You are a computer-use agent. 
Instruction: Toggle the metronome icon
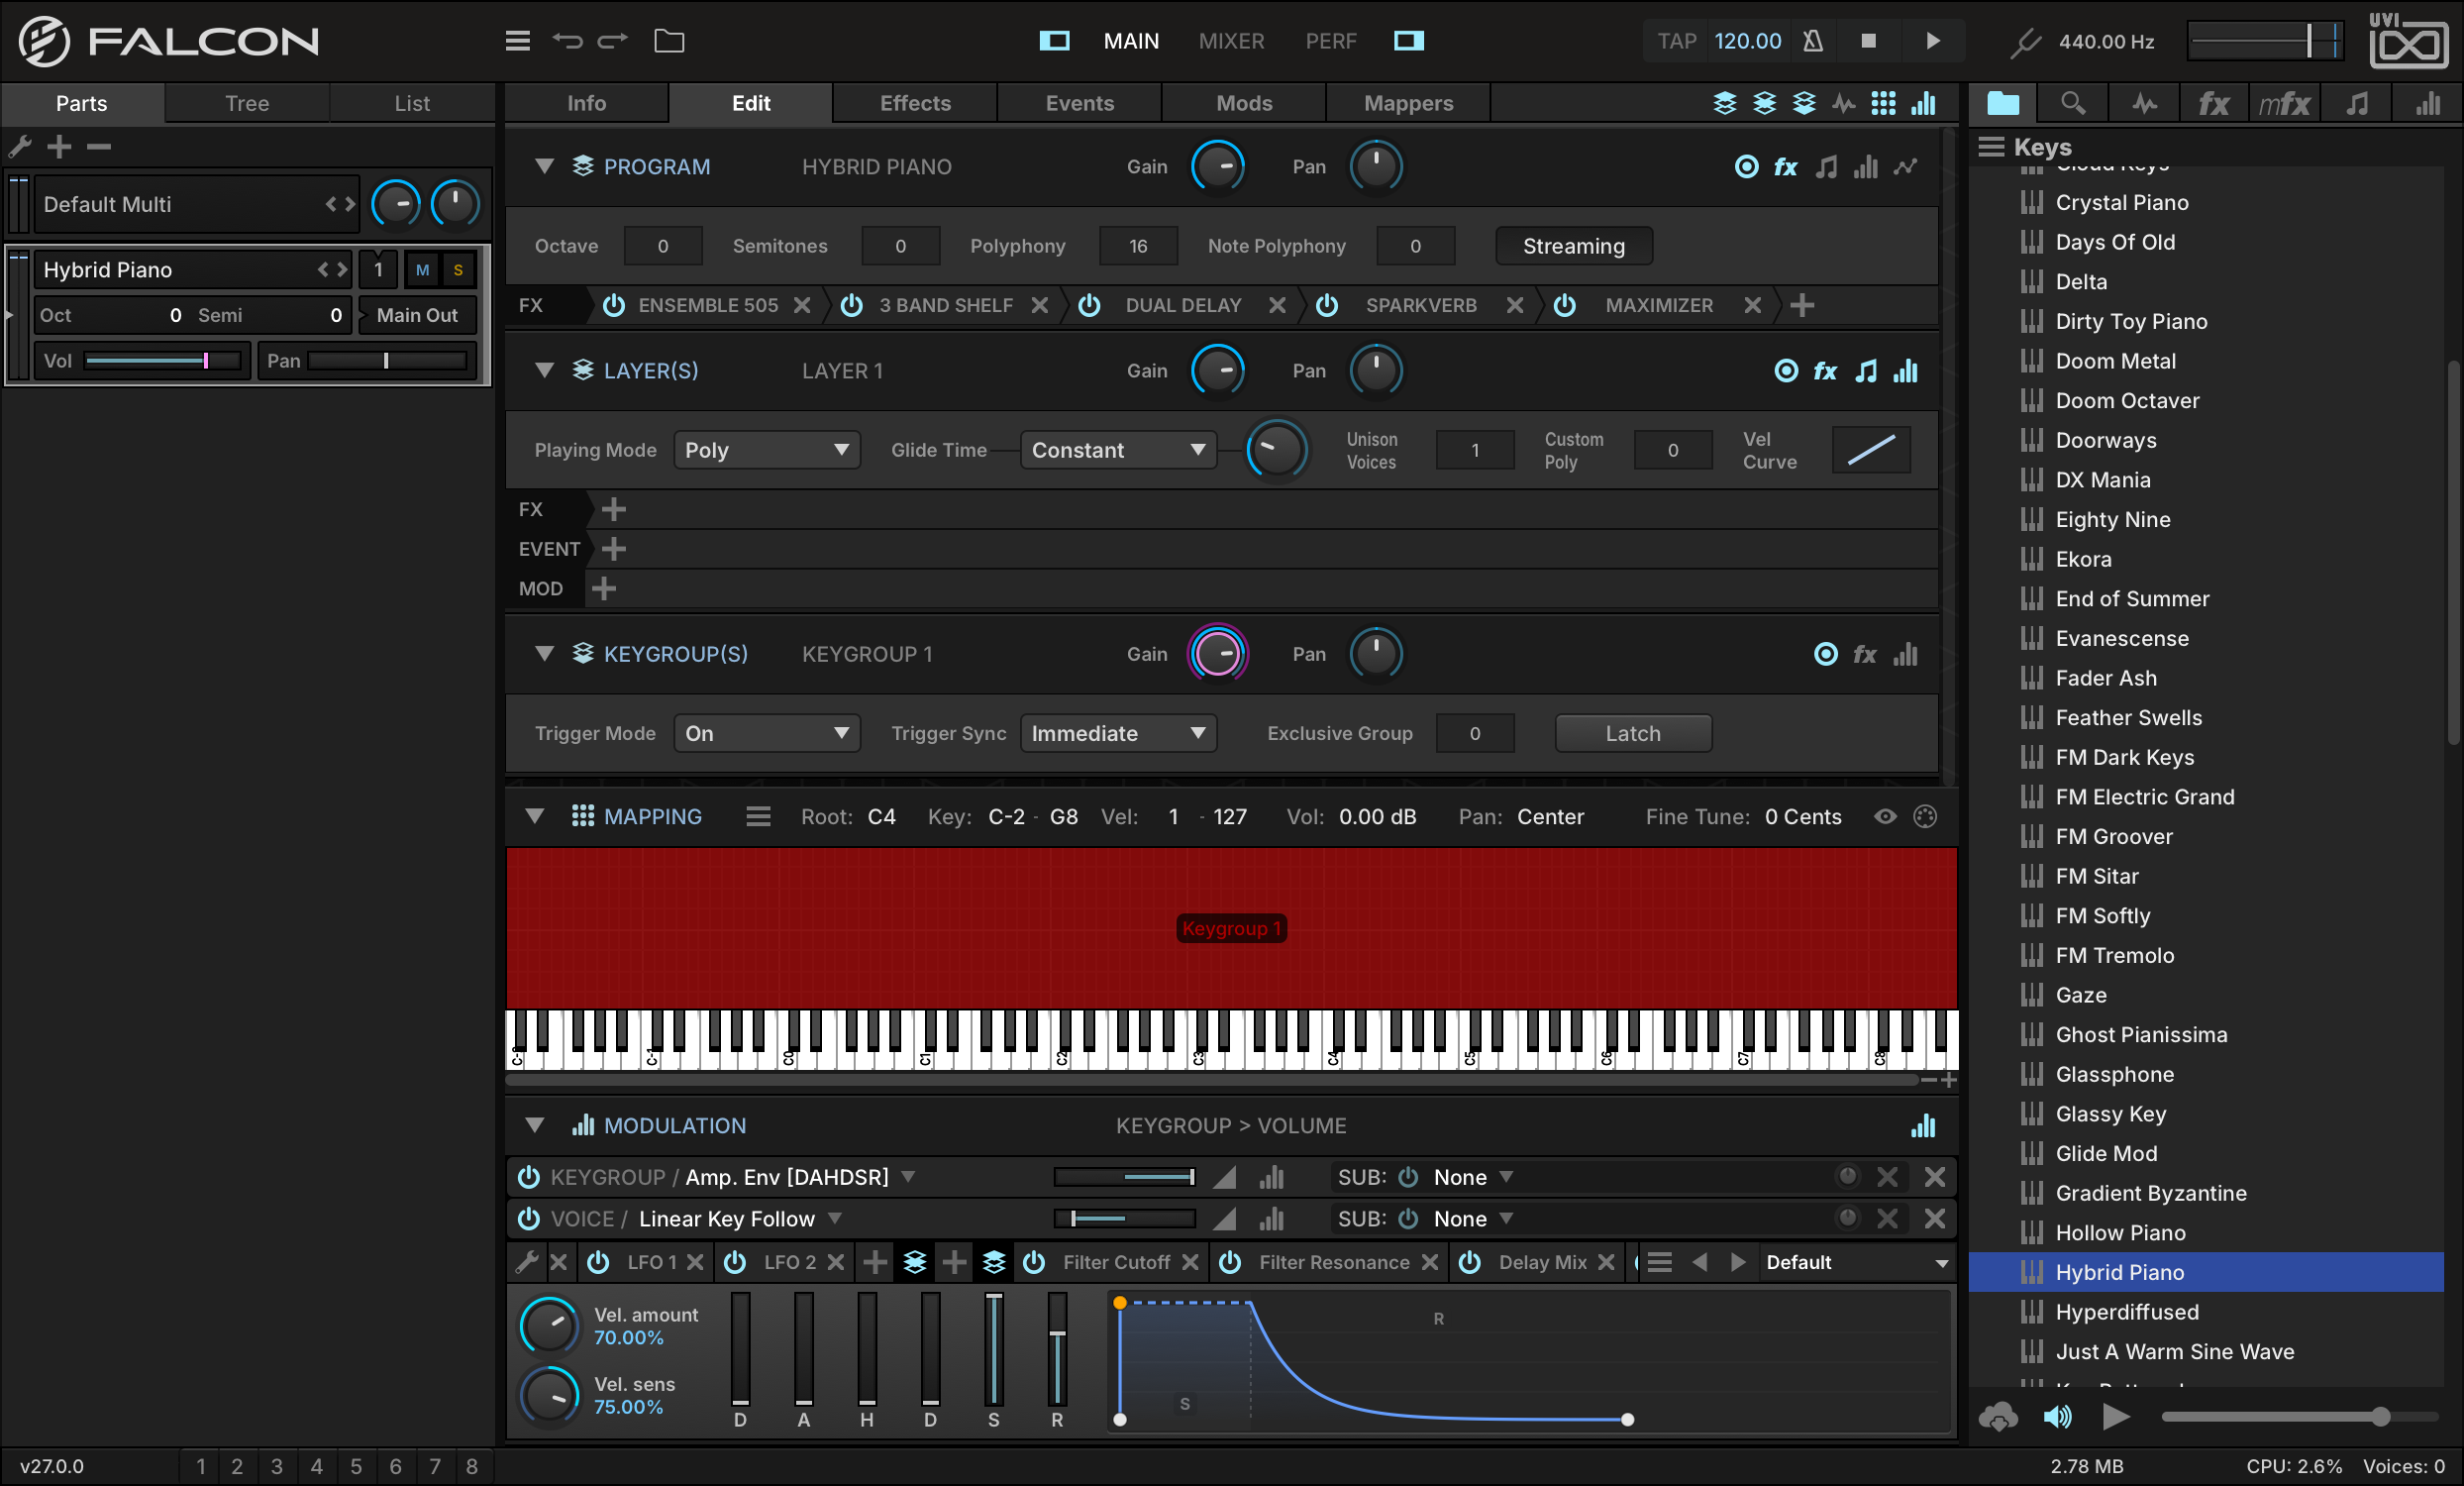pyautogui.click(x=1813, y=41)
